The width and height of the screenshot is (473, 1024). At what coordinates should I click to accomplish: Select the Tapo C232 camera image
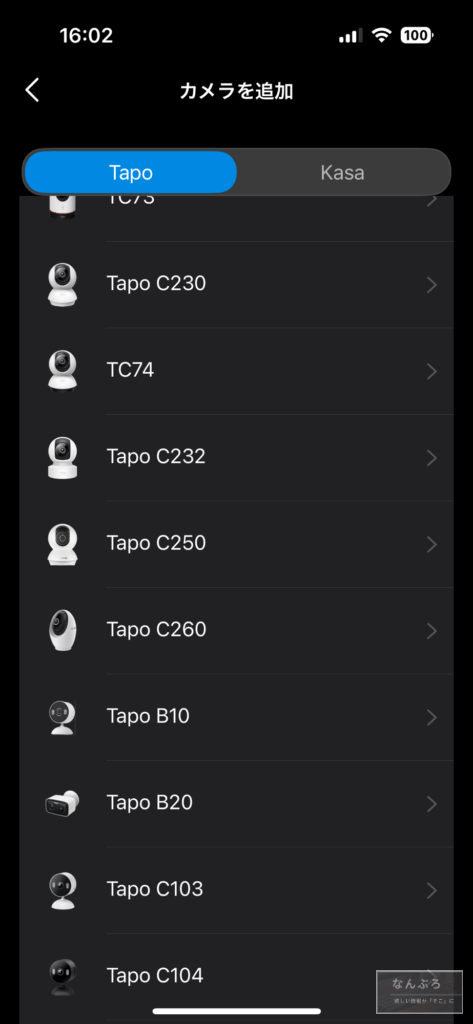63,457
